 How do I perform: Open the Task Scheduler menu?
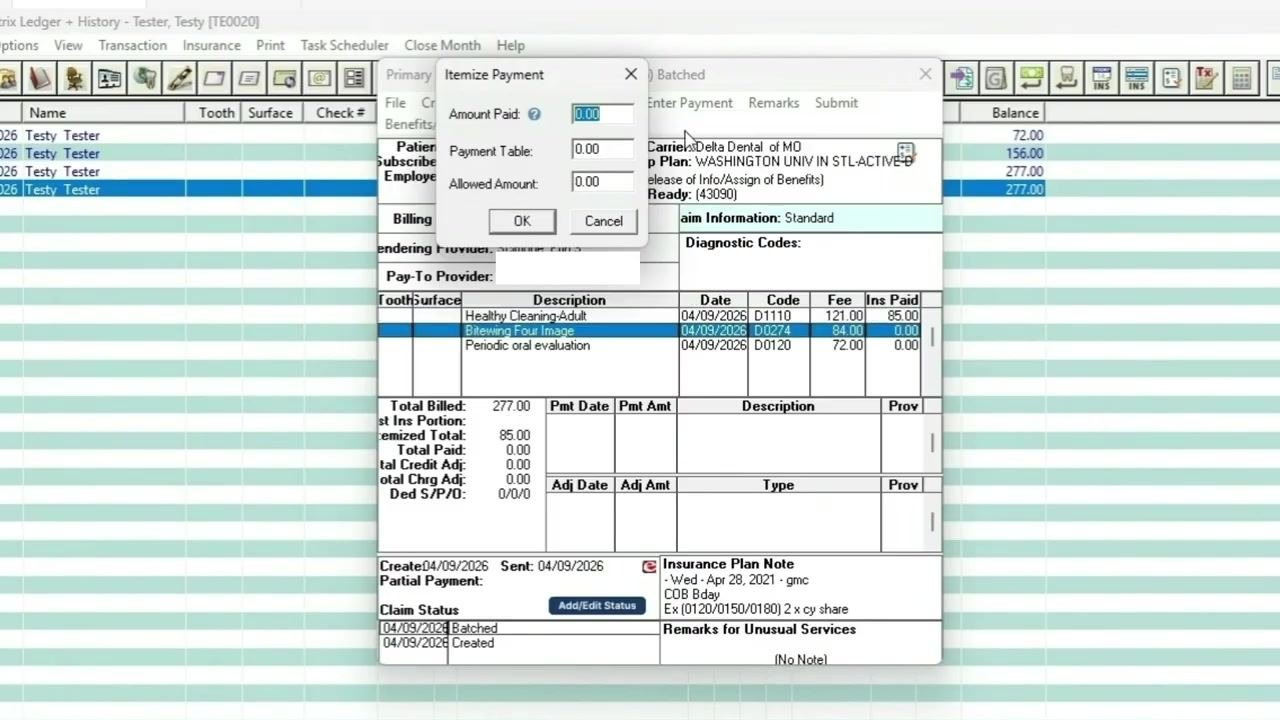click(344, 45)
